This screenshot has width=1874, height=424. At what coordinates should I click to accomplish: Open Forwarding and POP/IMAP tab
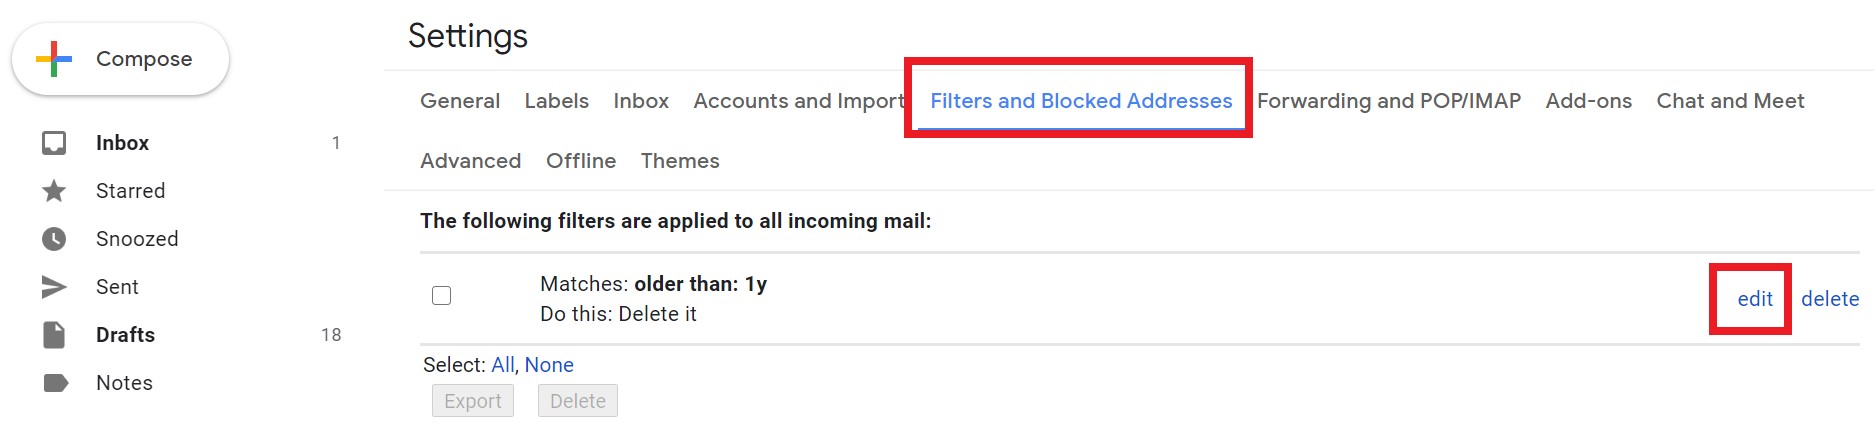point(1388,101)
